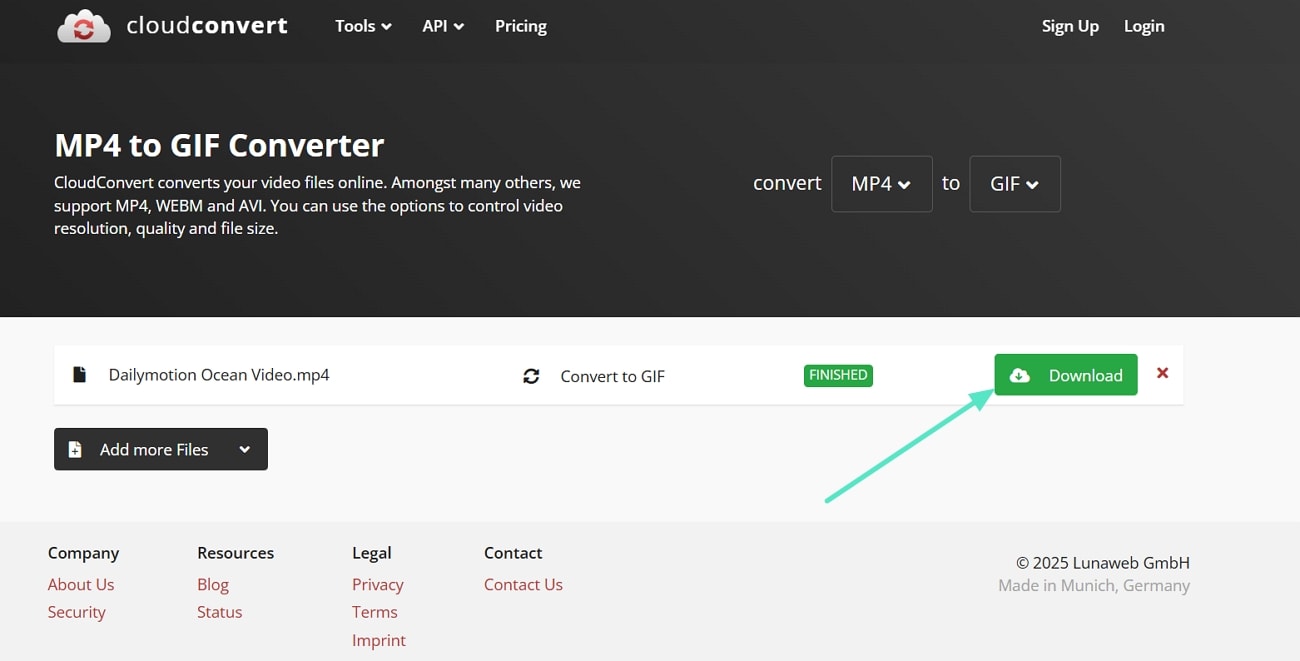Open the Imprint footer link
The image size is (1300, 661).
click(379, 640)
